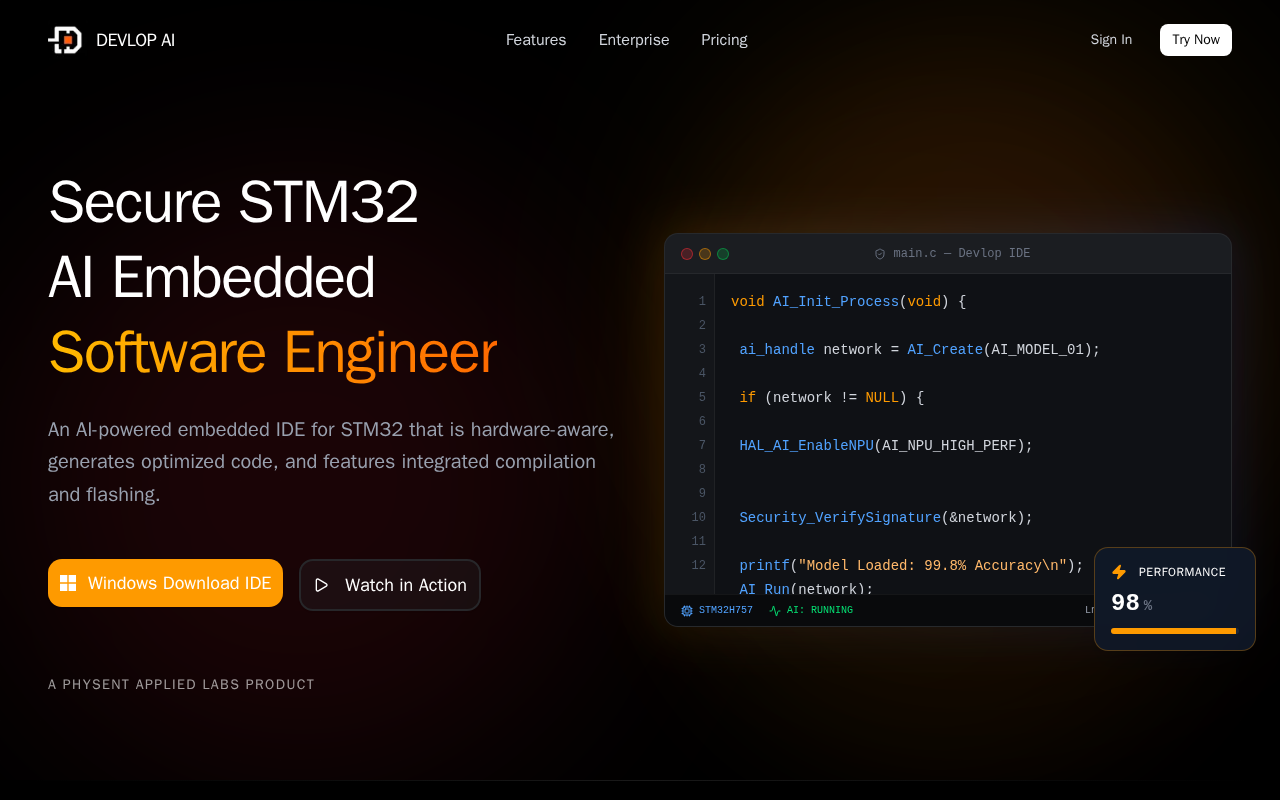Click the STM32H757 status bar label
The image size is (1280, 800).
click(726, 610)
